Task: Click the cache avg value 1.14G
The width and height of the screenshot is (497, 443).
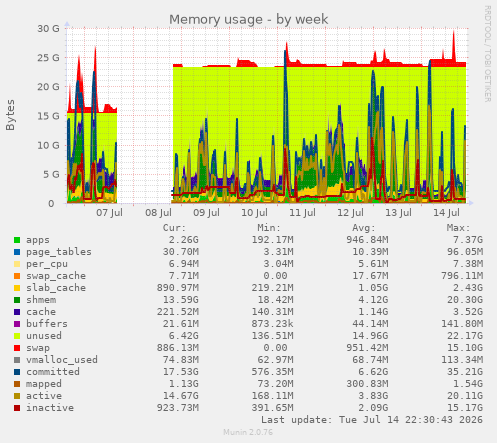Action: pyautogui.click(x=373, y=312)
